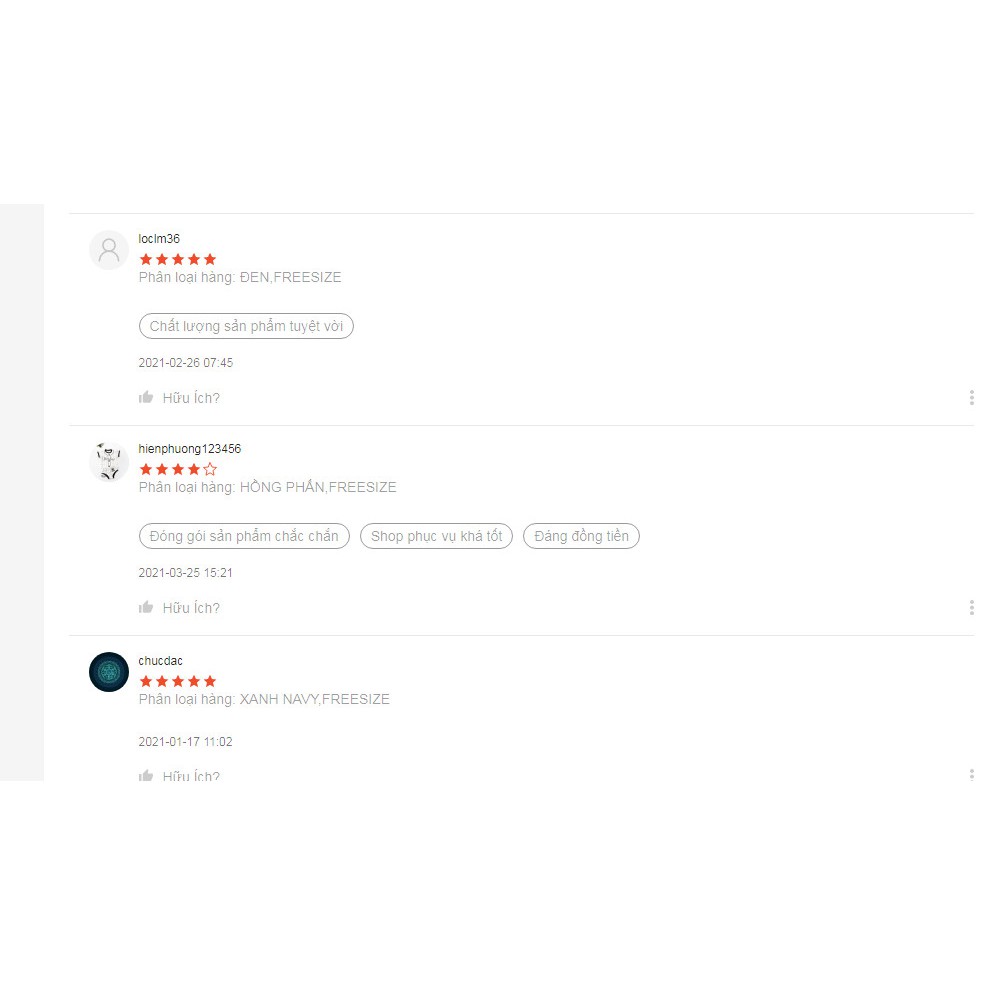Open username link loclm36

click(159, 239)
